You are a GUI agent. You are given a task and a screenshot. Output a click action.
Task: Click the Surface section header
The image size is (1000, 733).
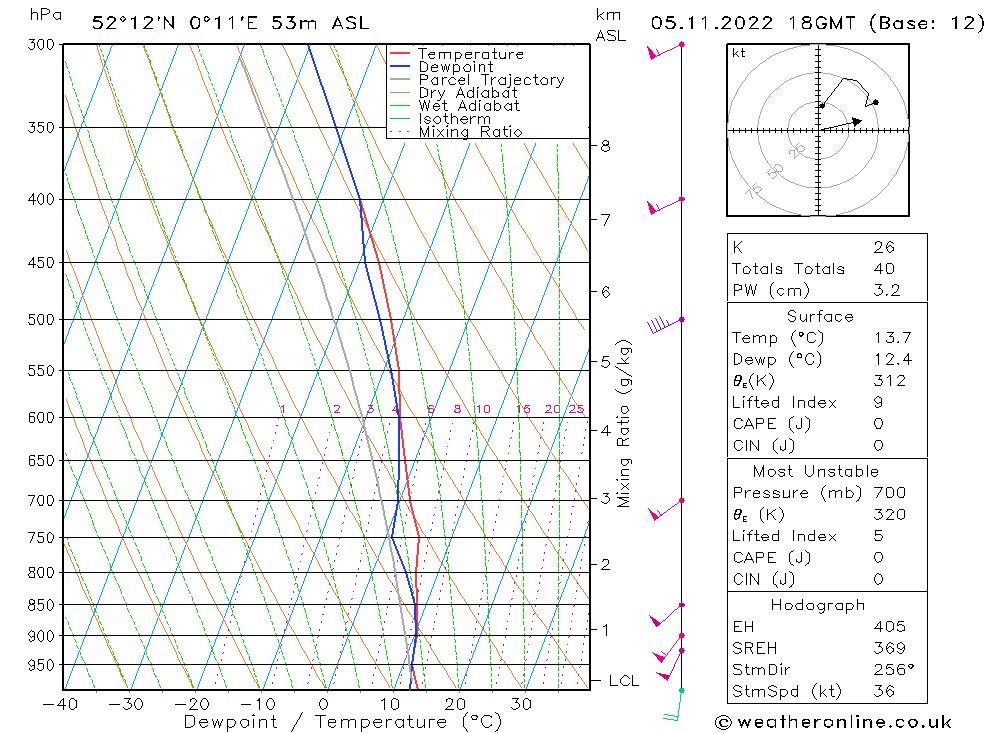pos(820,316)
